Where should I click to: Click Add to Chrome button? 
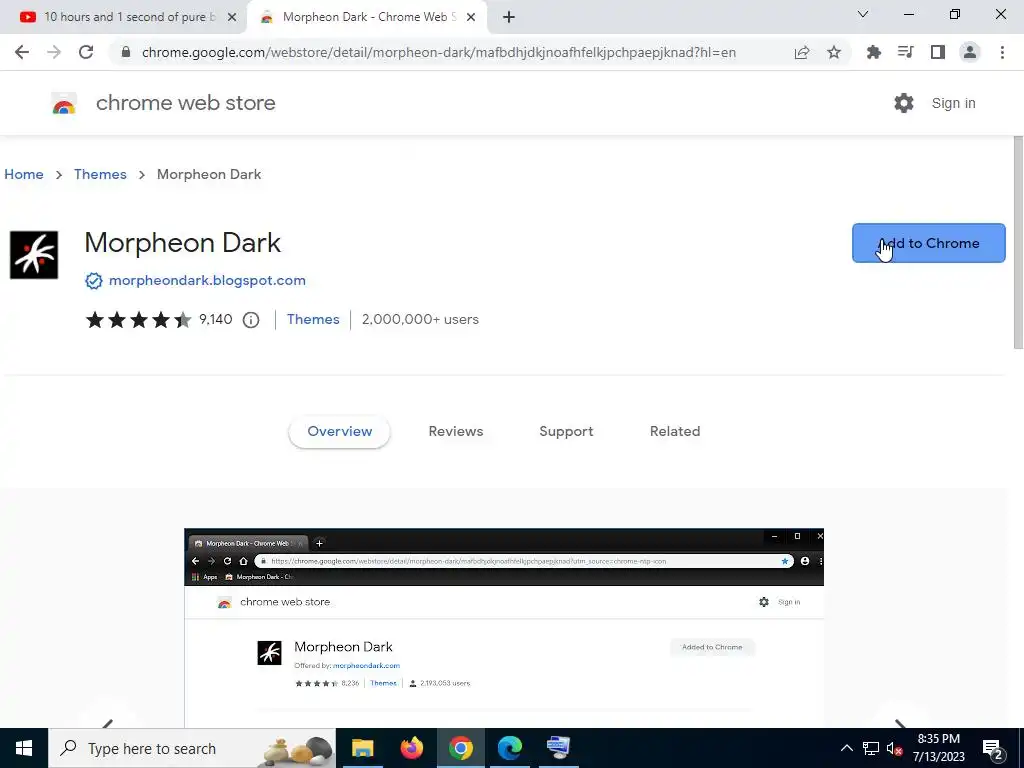click(x=929, y=243)
